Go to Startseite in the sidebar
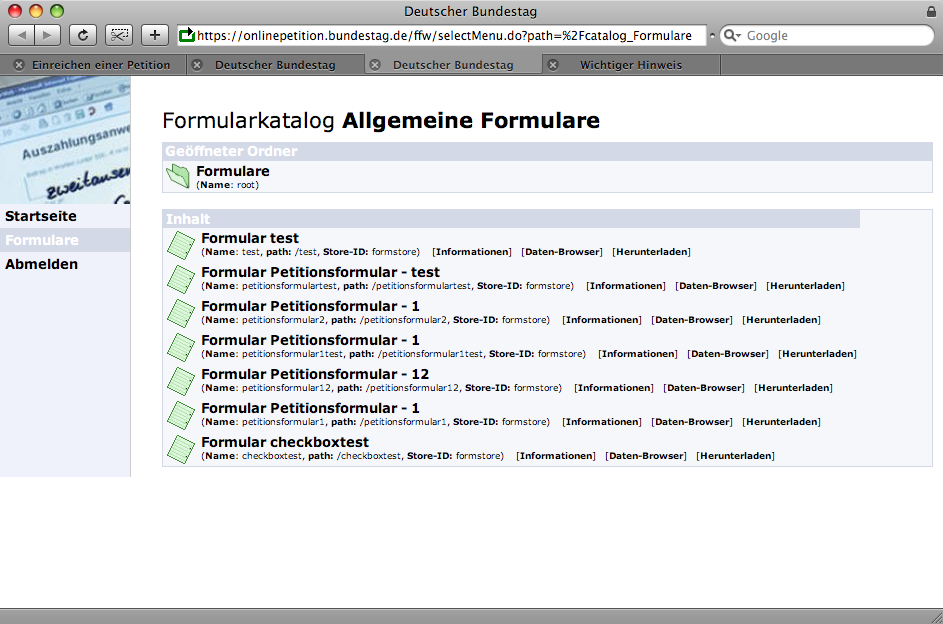The image size is (943, 624). (x=41, y=216)
